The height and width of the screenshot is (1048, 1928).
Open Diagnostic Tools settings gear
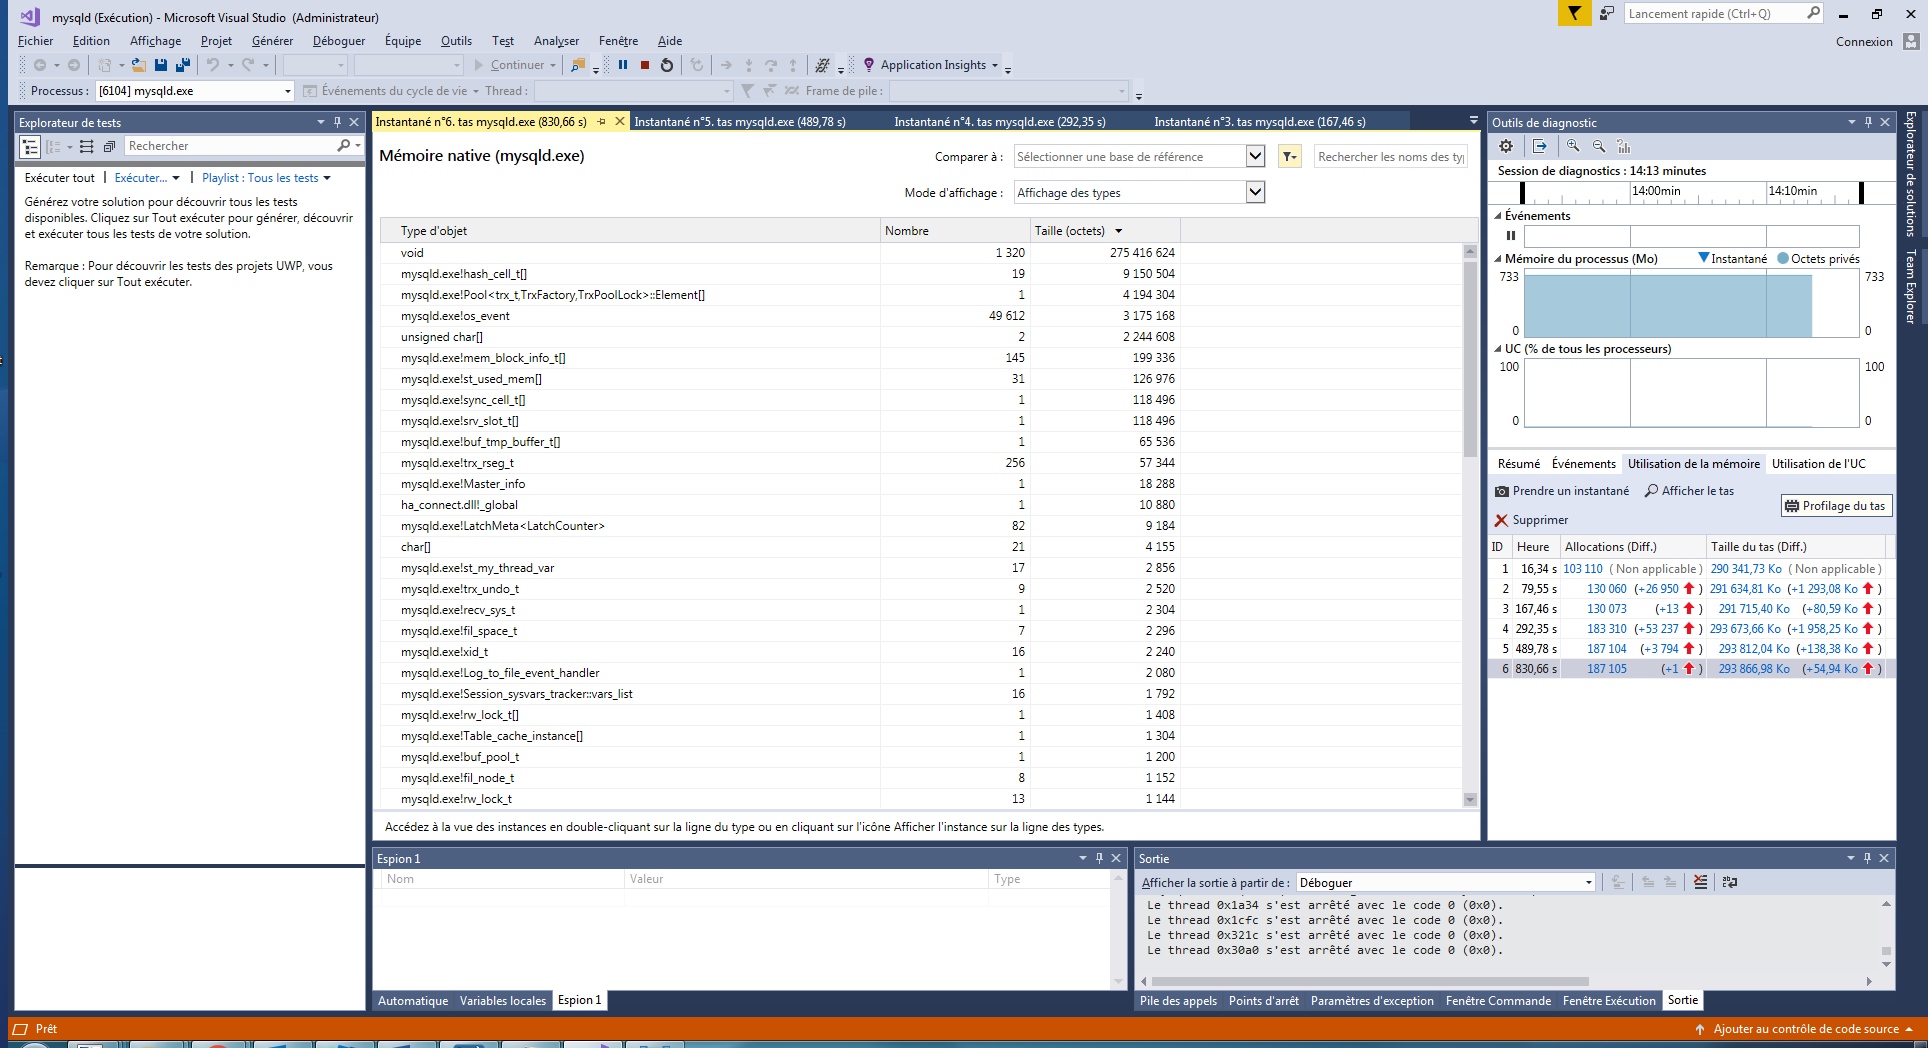tap(1506, 146)
